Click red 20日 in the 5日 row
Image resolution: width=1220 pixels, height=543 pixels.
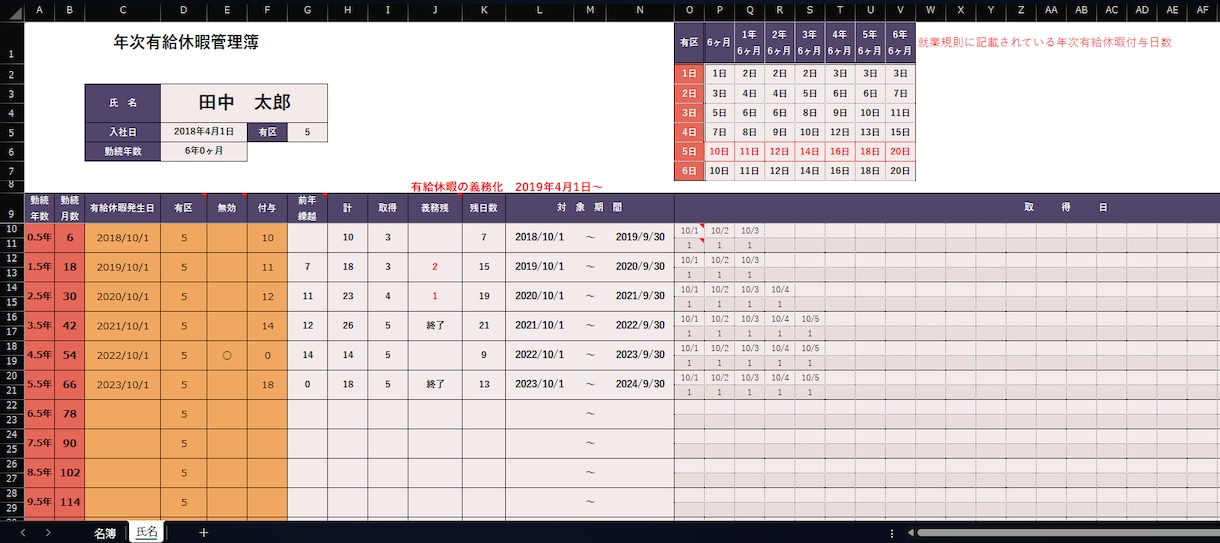tap(900, 151)
